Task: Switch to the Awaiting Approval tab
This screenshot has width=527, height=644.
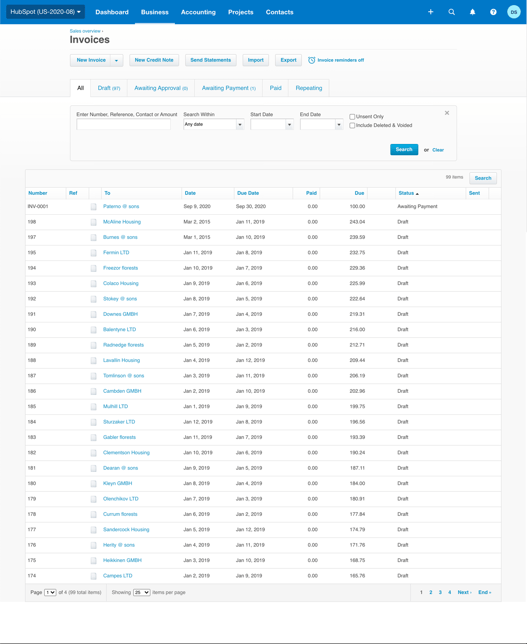Action: 161,88
